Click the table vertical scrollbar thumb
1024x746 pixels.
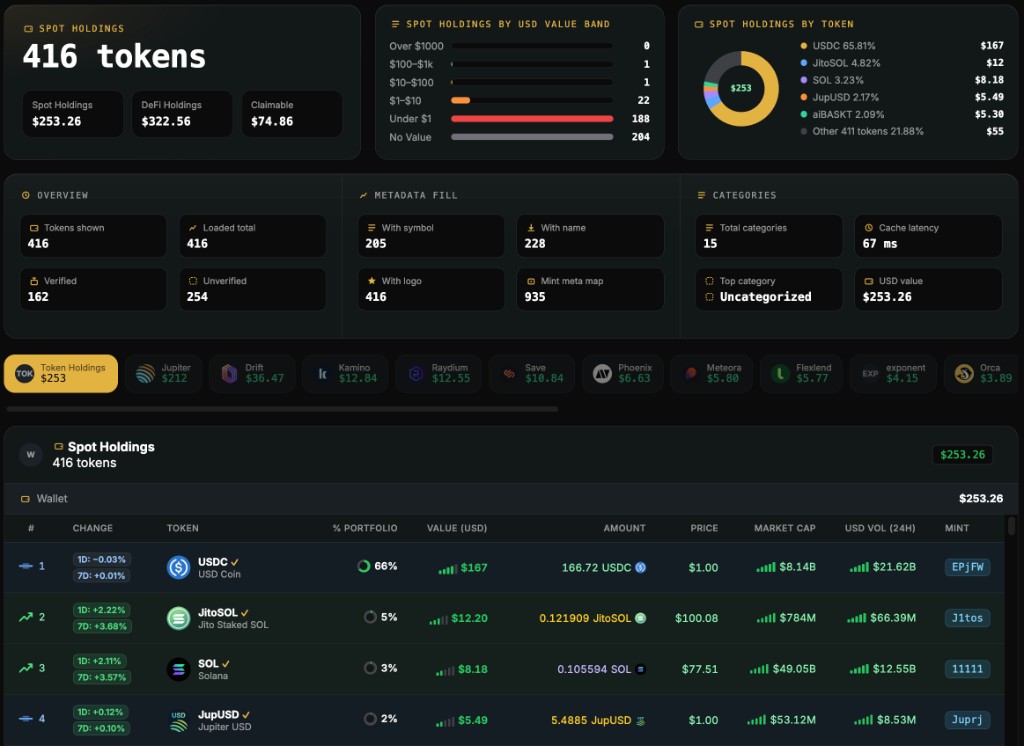tap(1012, 526)
